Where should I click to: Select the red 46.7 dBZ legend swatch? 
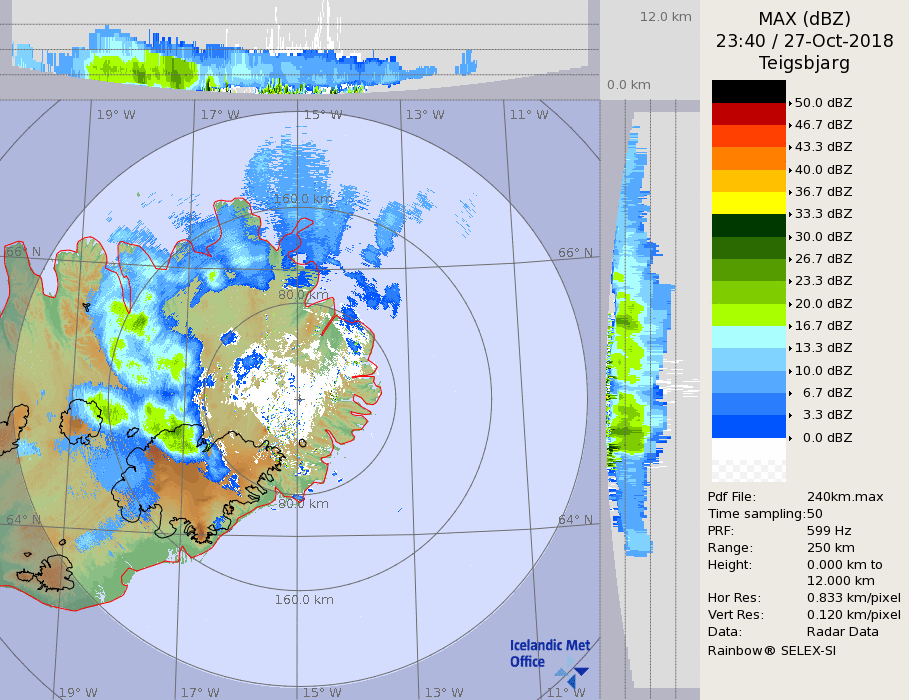click(x=748, y=113)
